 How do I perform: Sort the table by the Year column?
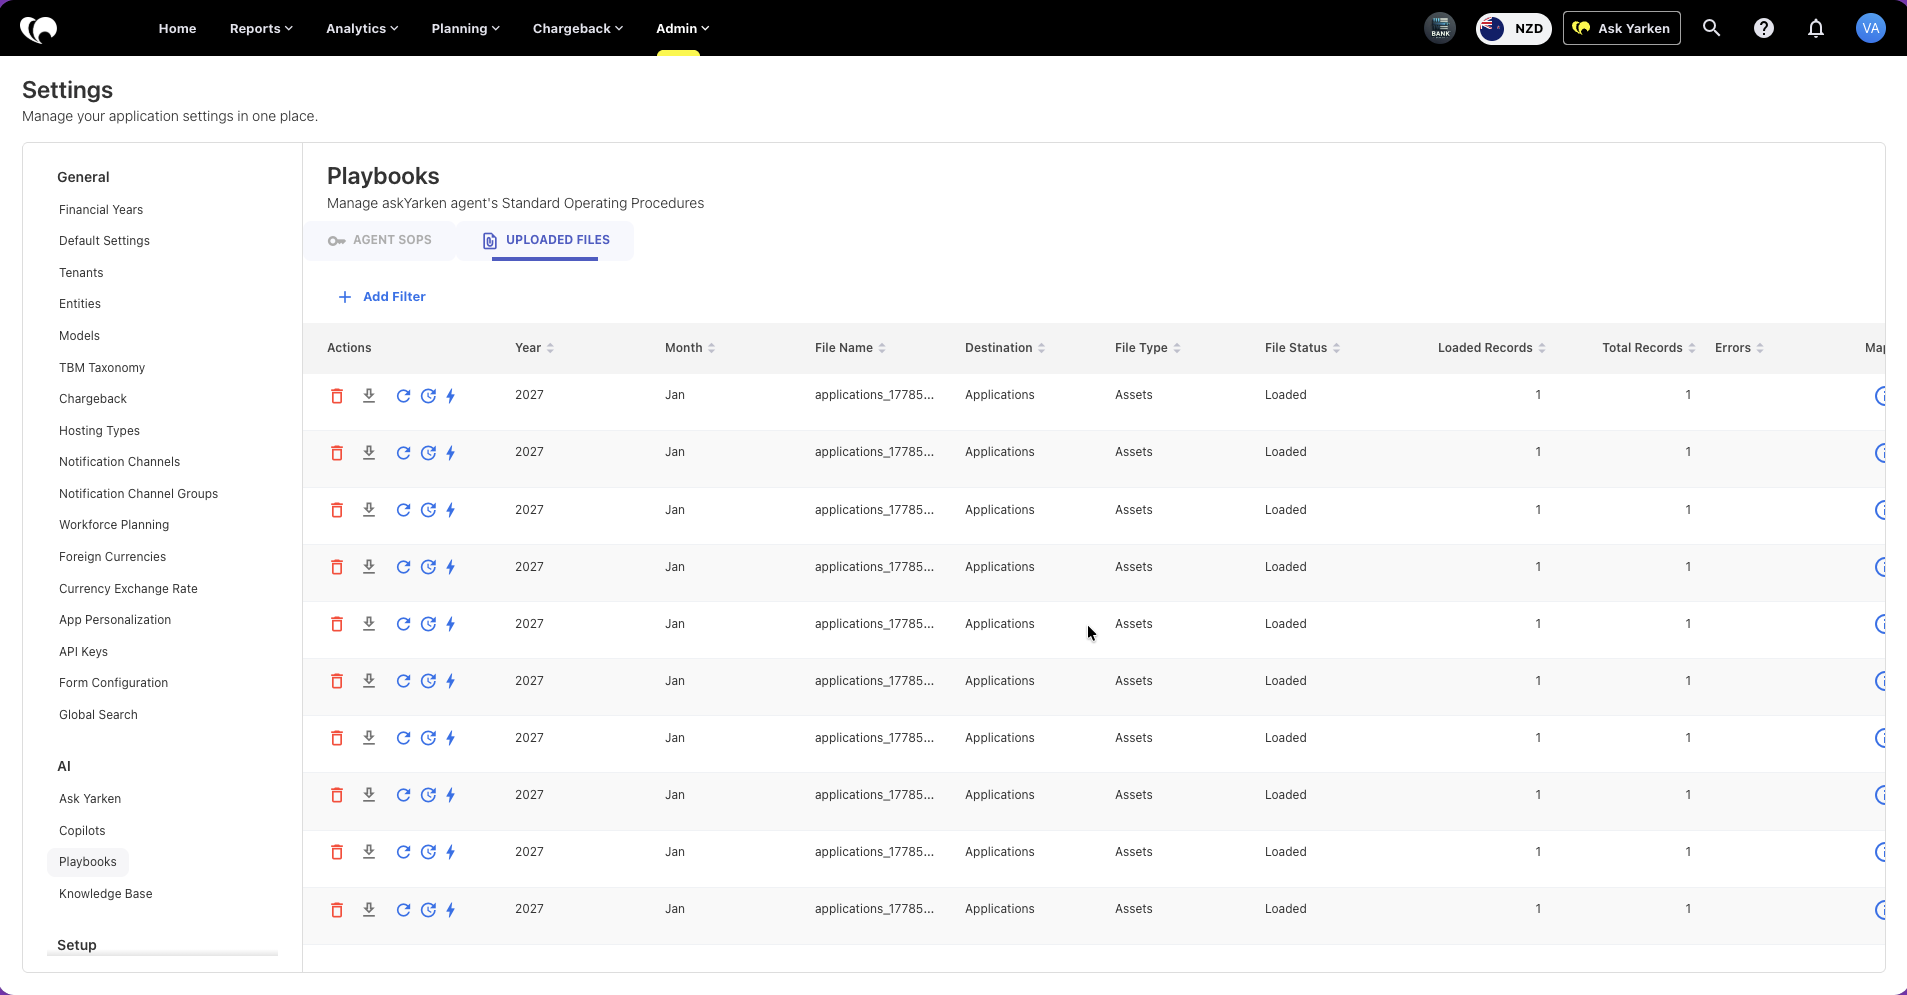(534, 348)
